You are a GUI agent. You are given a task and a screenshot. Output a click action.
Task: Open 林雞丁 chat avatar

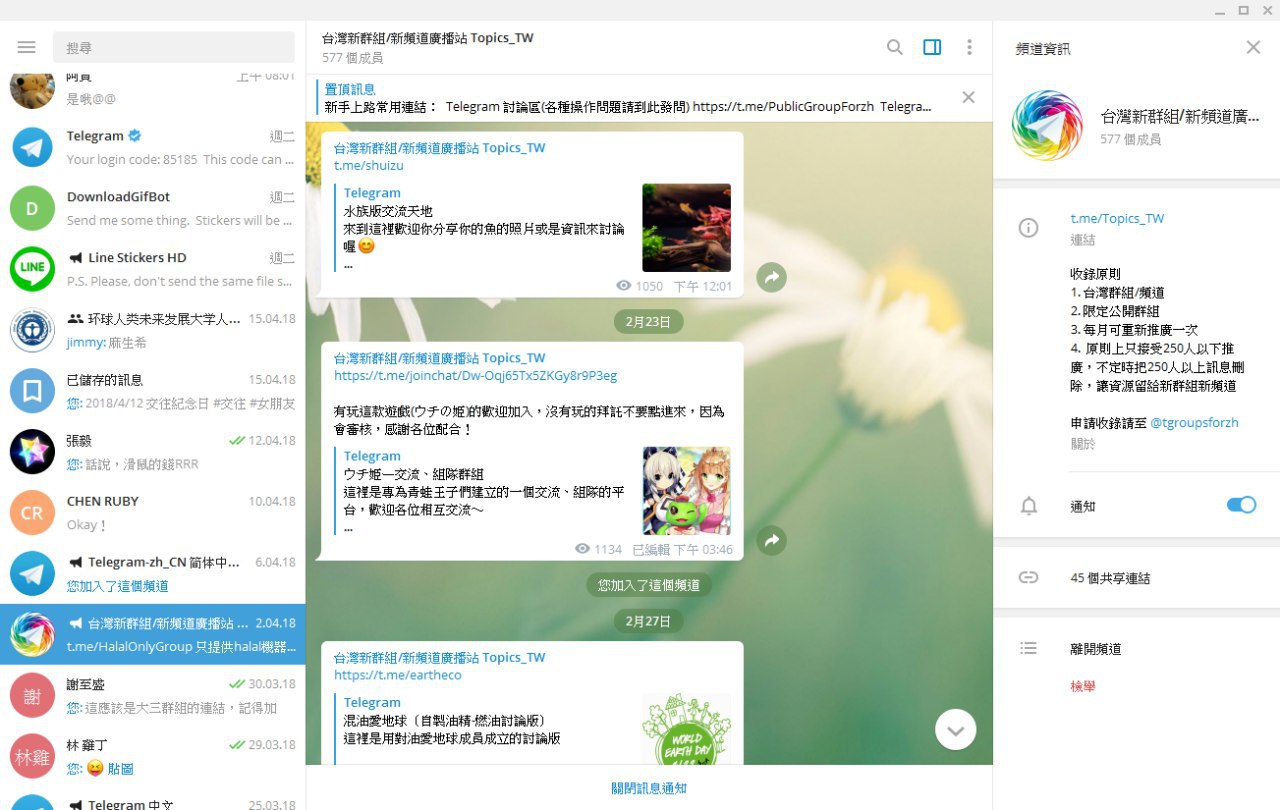click(x=32, y=757)
